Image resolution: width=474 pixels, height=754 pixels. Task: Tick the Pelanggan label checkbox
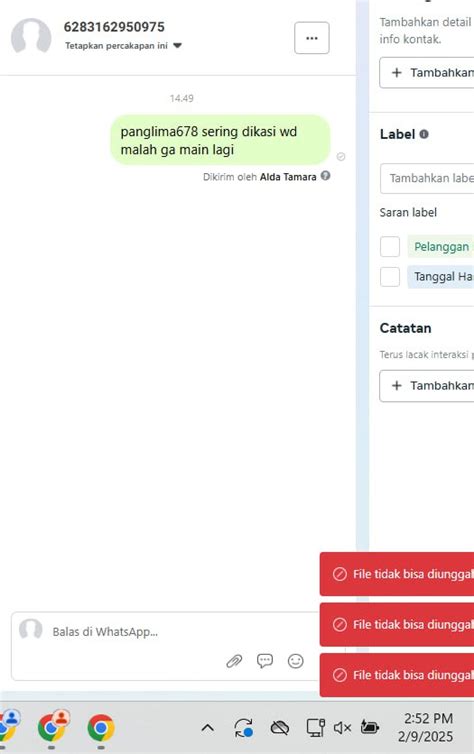click(390, 247)
